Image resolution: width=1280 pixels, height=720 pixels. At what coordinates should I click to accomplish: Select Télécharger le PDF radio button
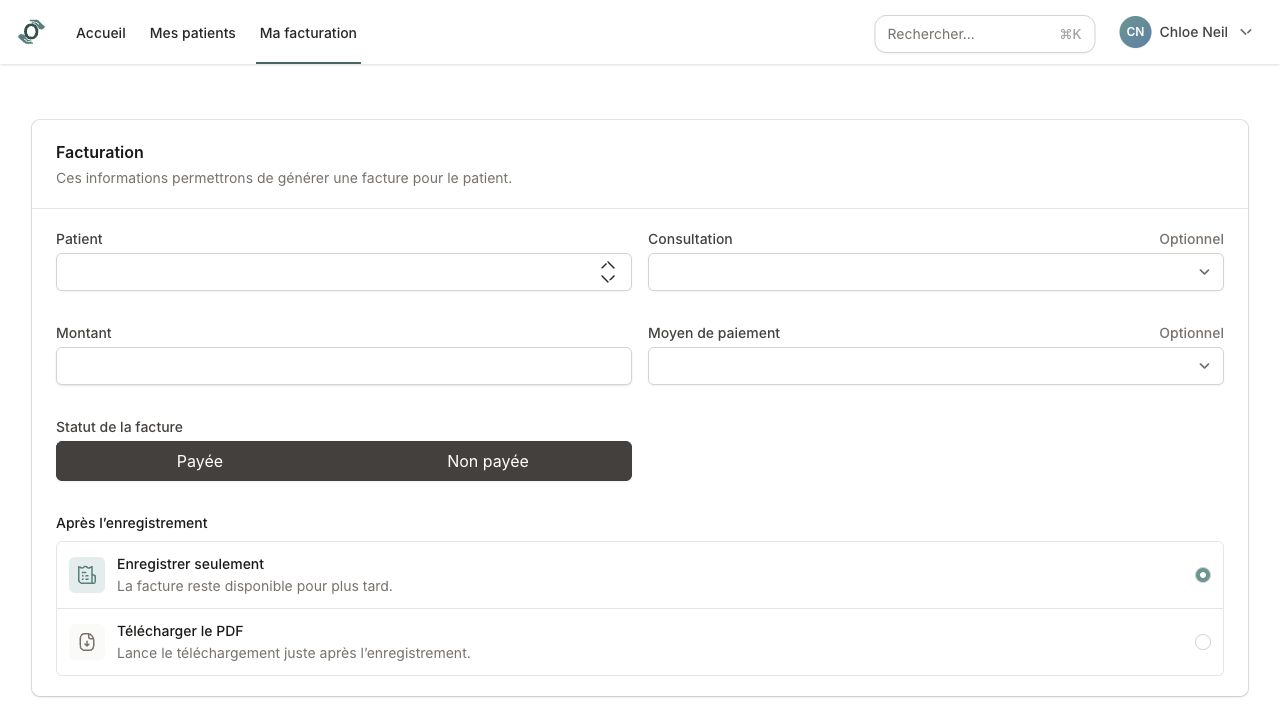click(1203, 642)
